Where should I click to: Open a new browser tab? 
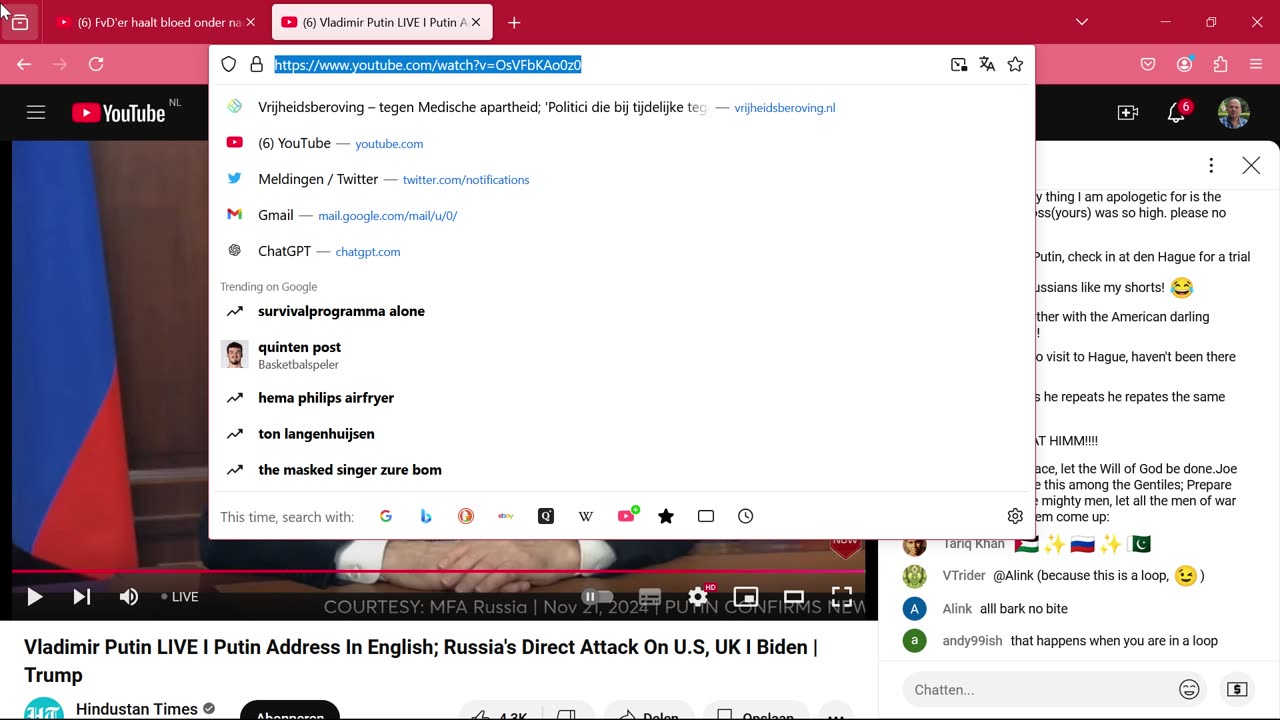coord(514,22)
